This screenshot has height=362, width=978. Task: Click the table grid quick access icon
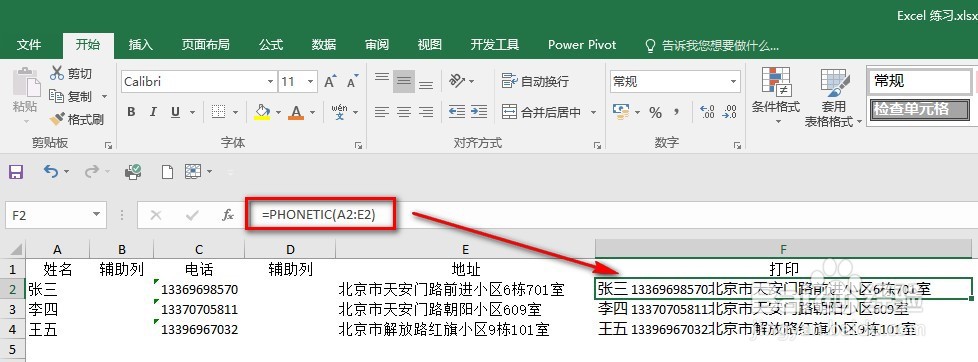pos(193,172)
